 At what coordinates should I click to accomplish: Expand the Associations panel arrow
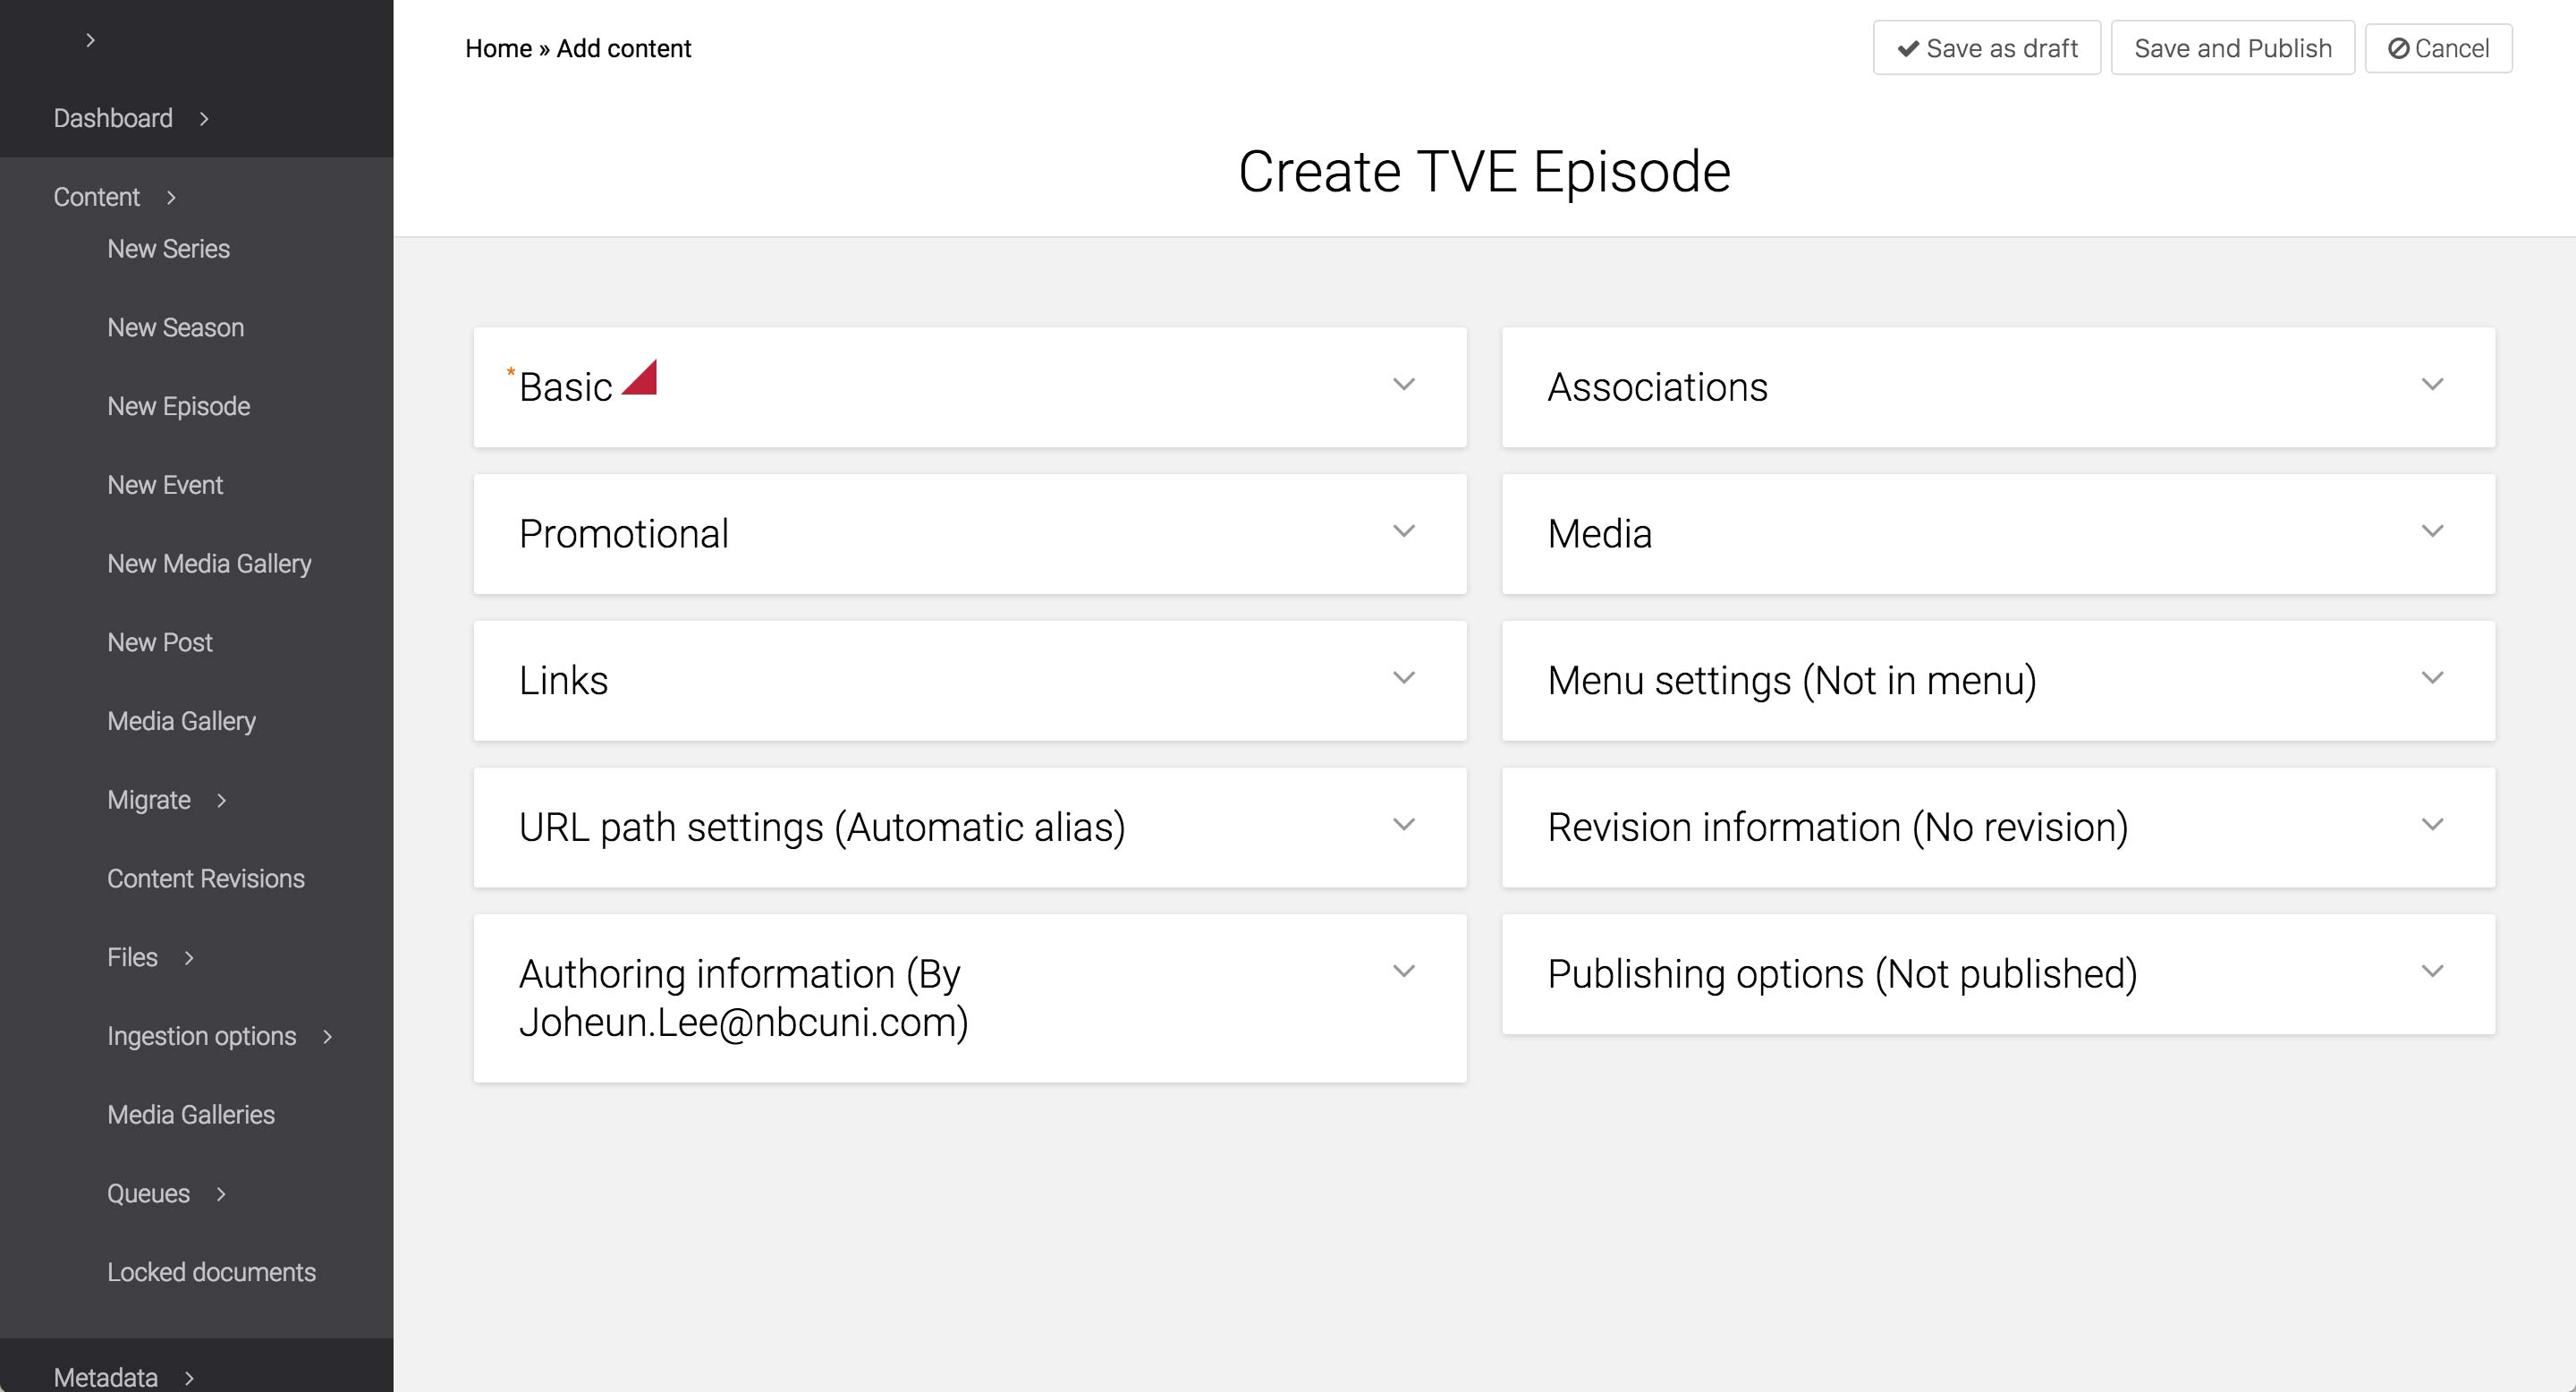[x=2432, y=385]
